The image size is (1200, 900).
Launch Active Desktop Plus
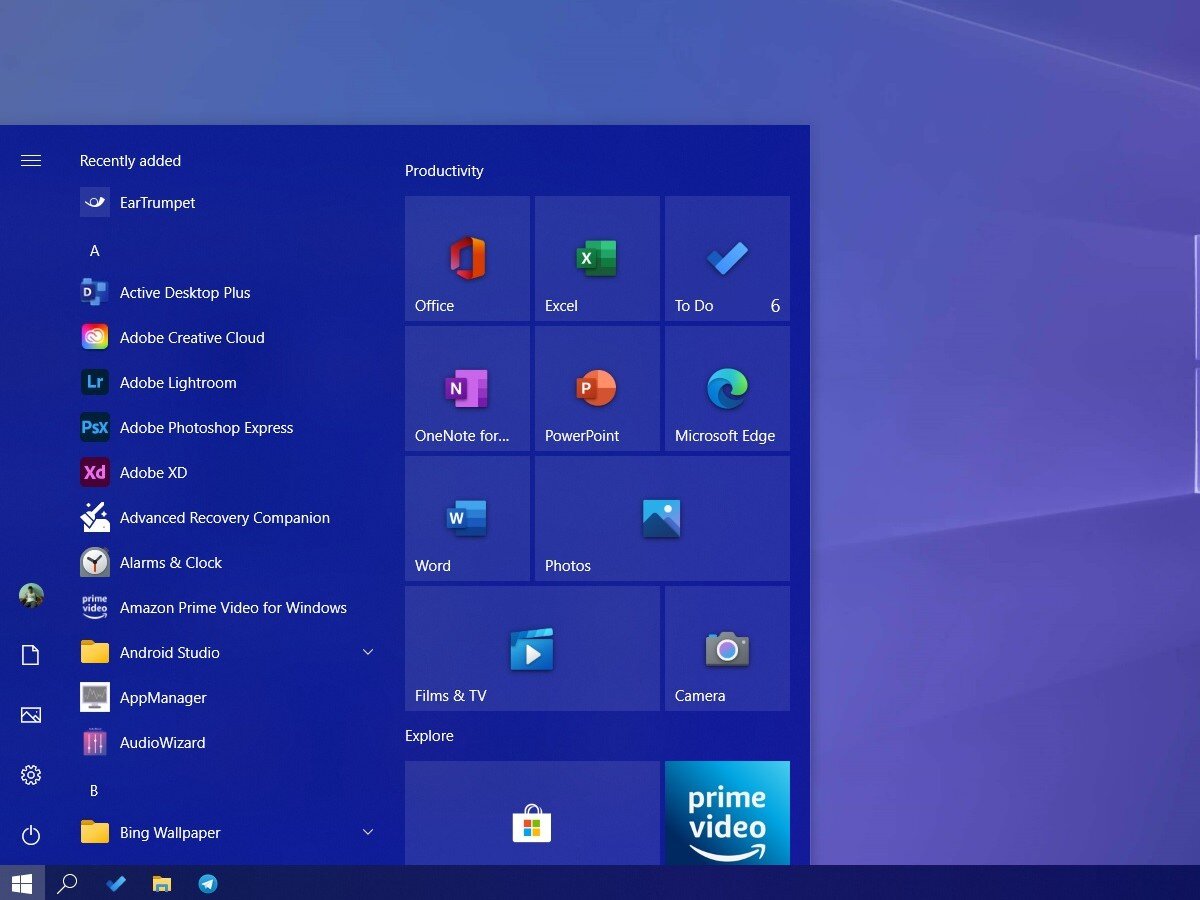pyautogui.click(x=228, y=292)
